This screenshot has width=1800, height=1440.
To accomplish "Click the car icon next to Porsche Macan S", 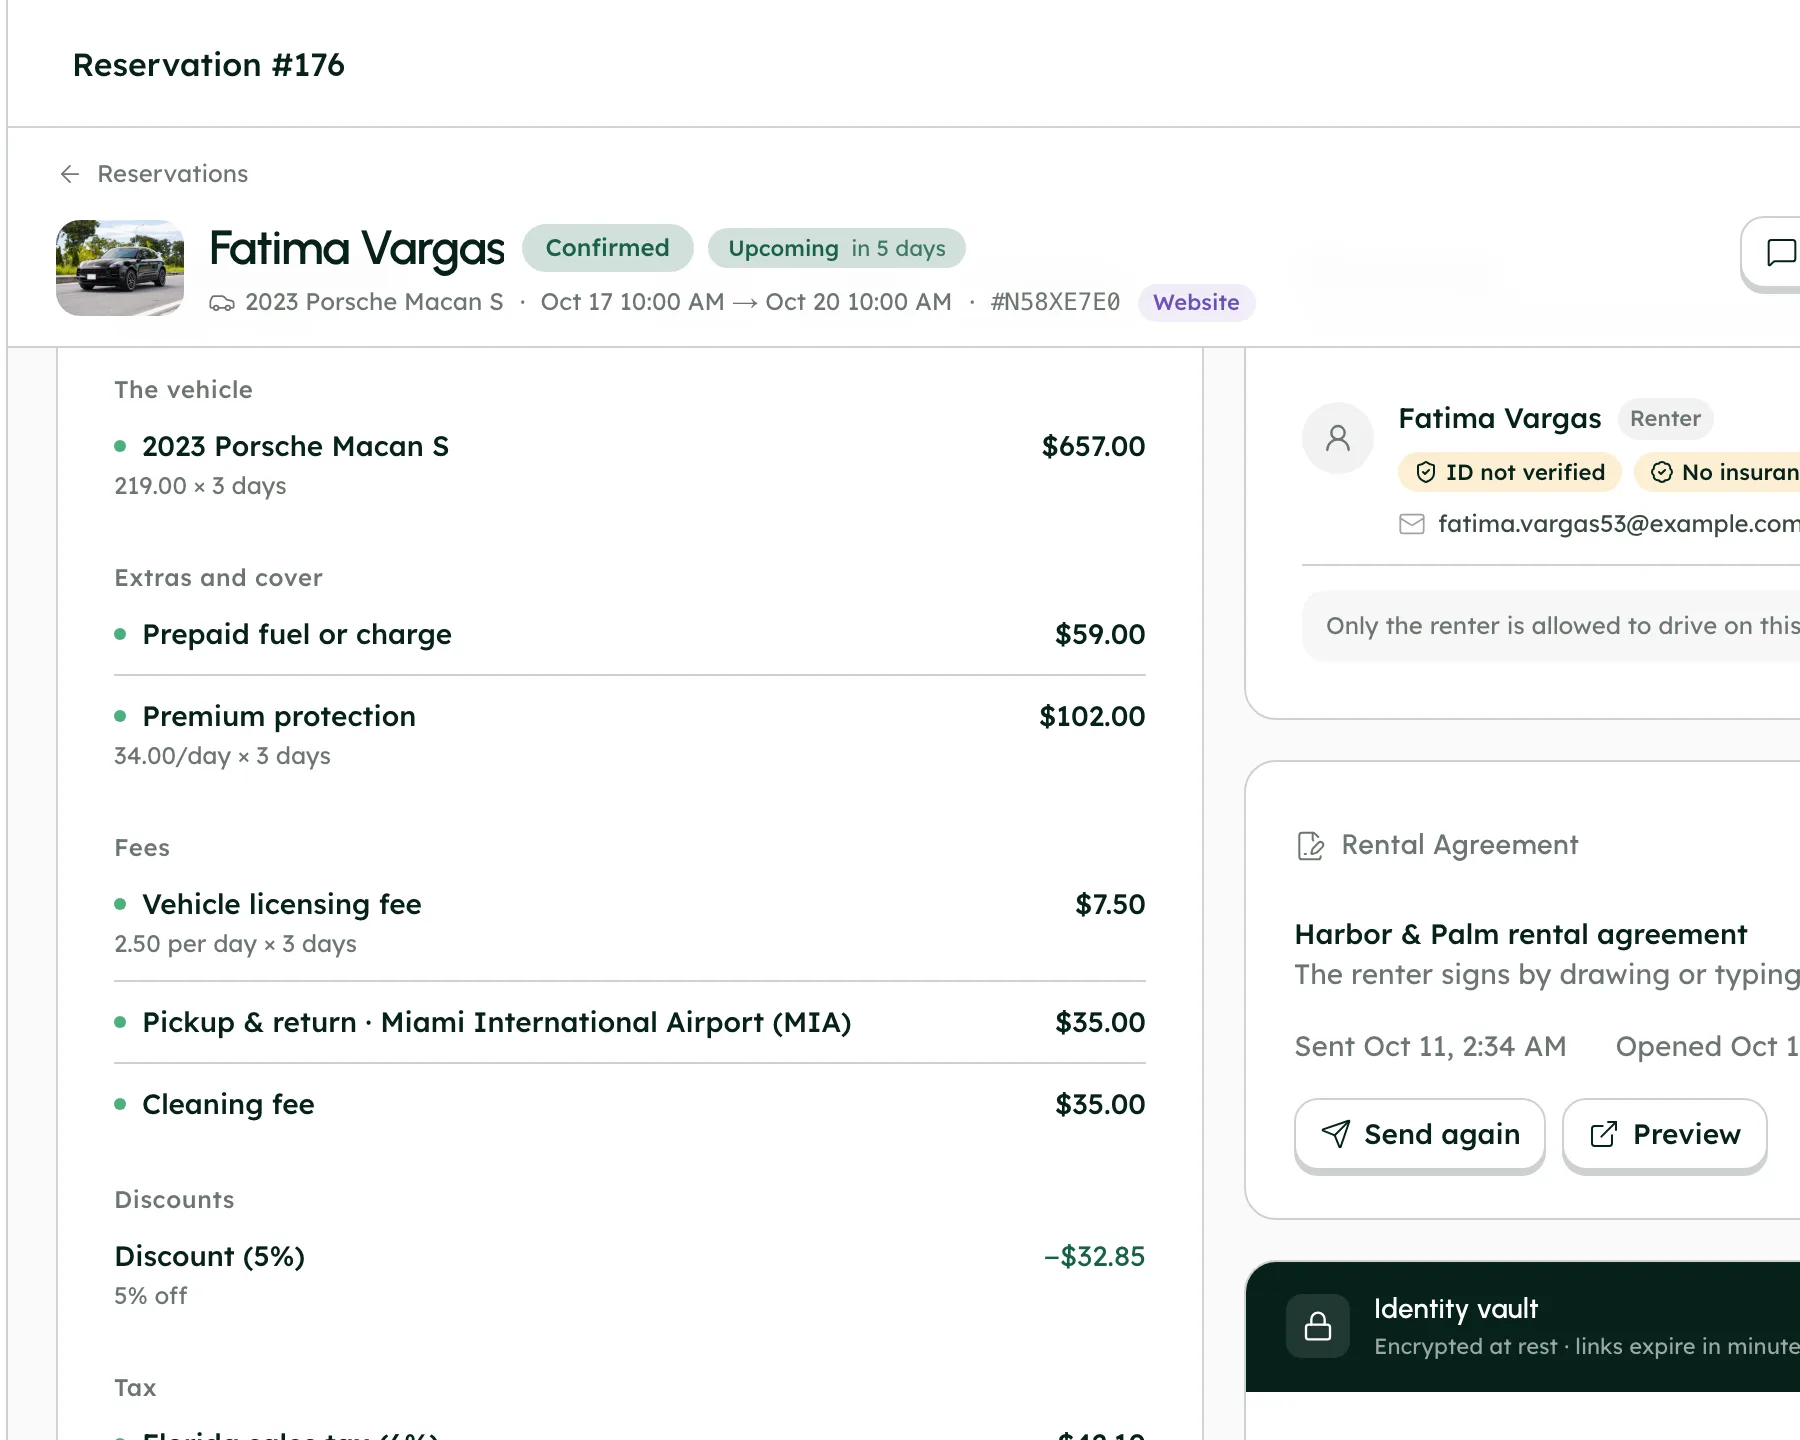I will pyautogui.click(x=222, y=303).
